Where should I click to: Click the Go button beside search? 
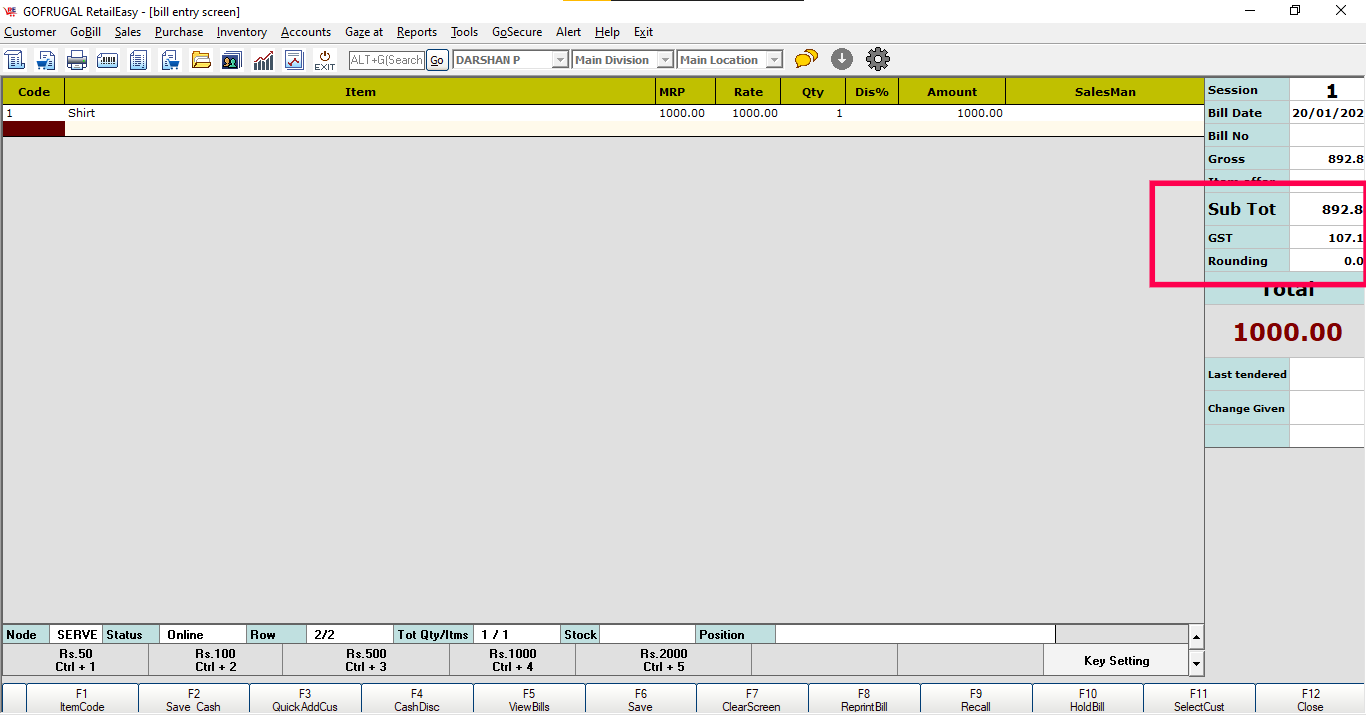(x=437, y=60)
